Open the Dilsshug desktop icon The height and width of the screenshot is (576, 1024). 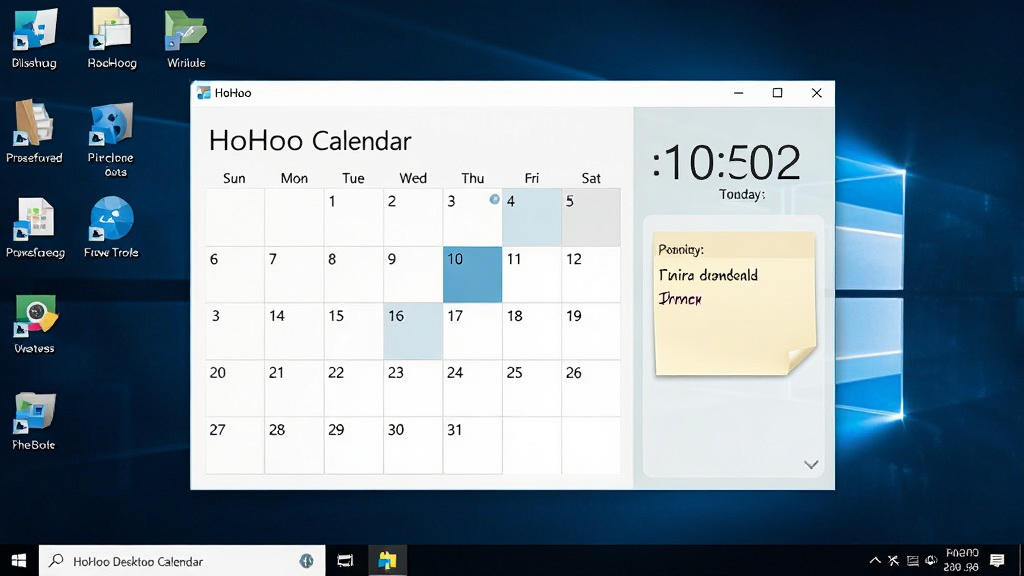(34, 38)
